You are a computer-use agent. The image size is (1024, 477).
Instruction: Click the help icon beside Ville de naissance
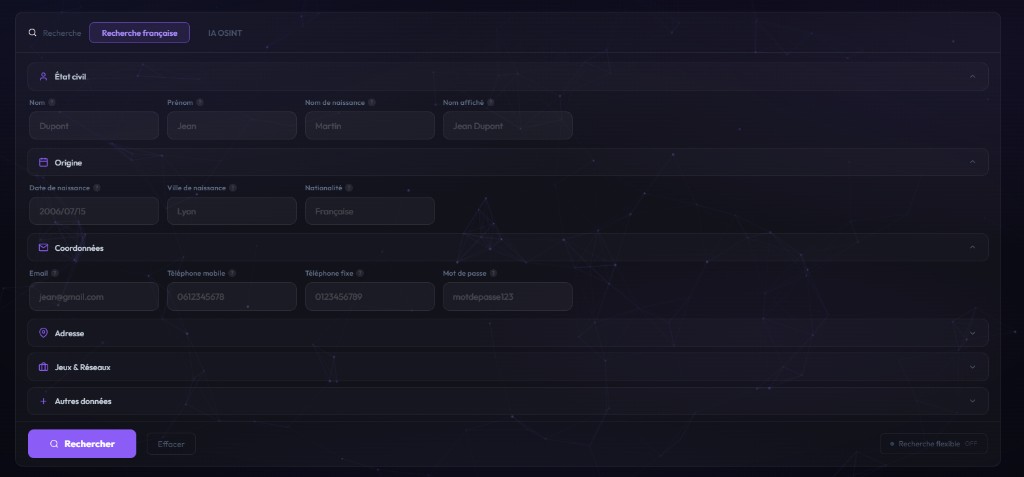pos(233,188)
